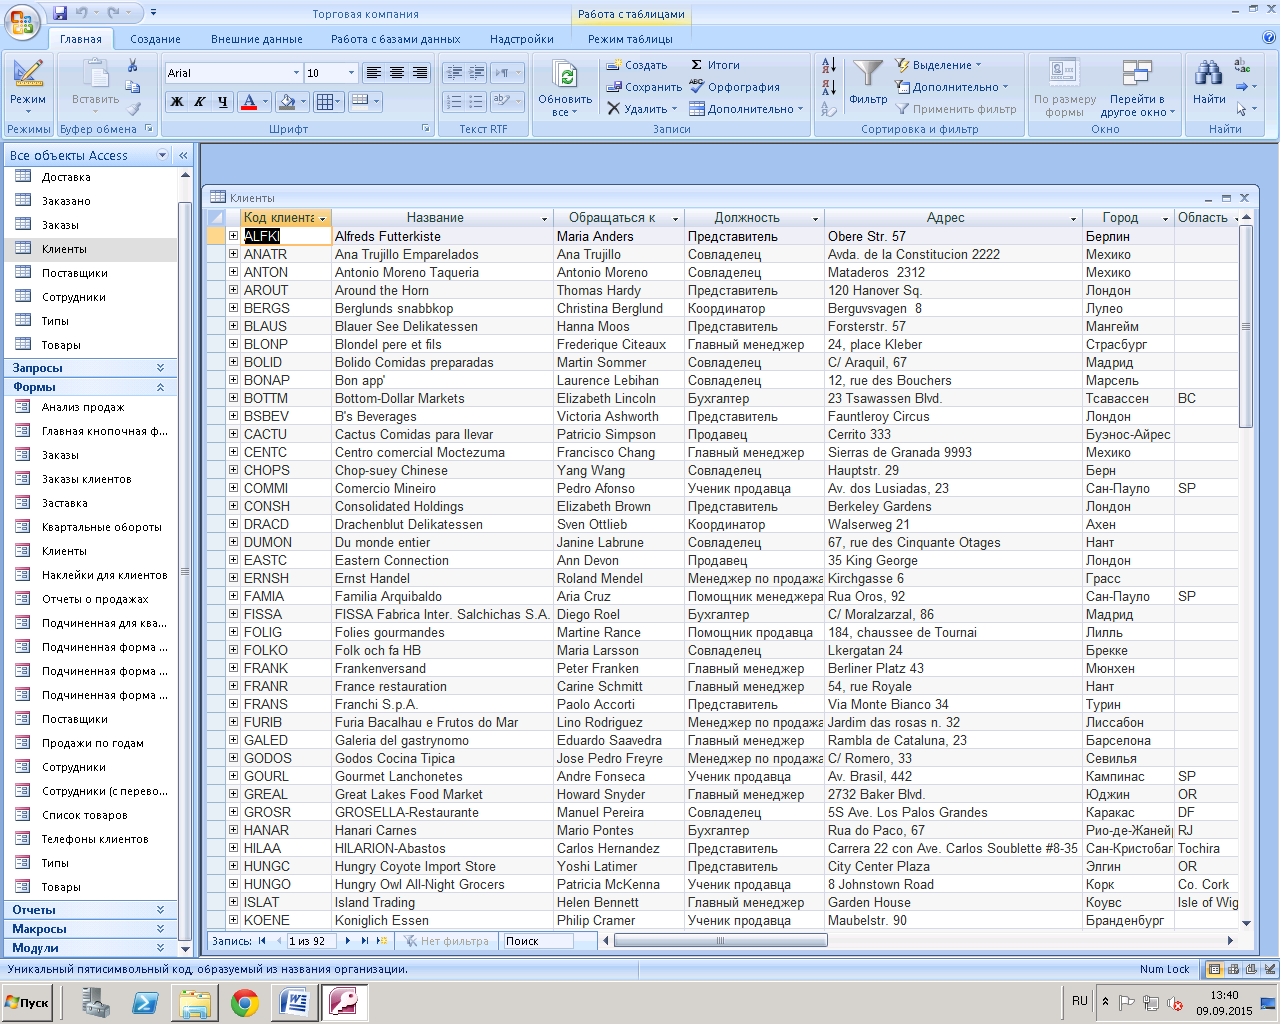This screenshot has height=1024, width=1280.
Task: Go to last record in navigator
Action: (365, 941)
